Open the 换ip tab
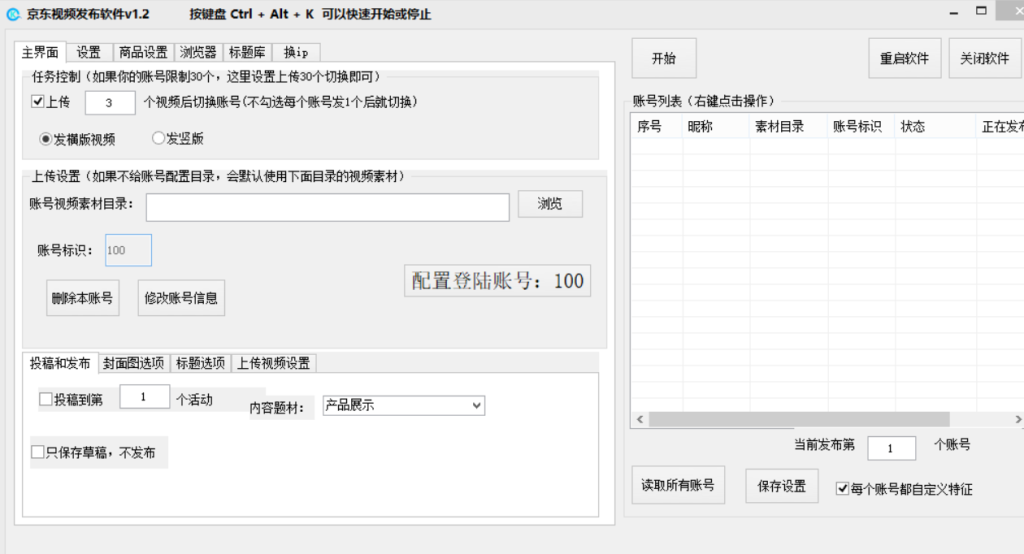The width and height of the screenshot is (1024, 554). [296, 52]
